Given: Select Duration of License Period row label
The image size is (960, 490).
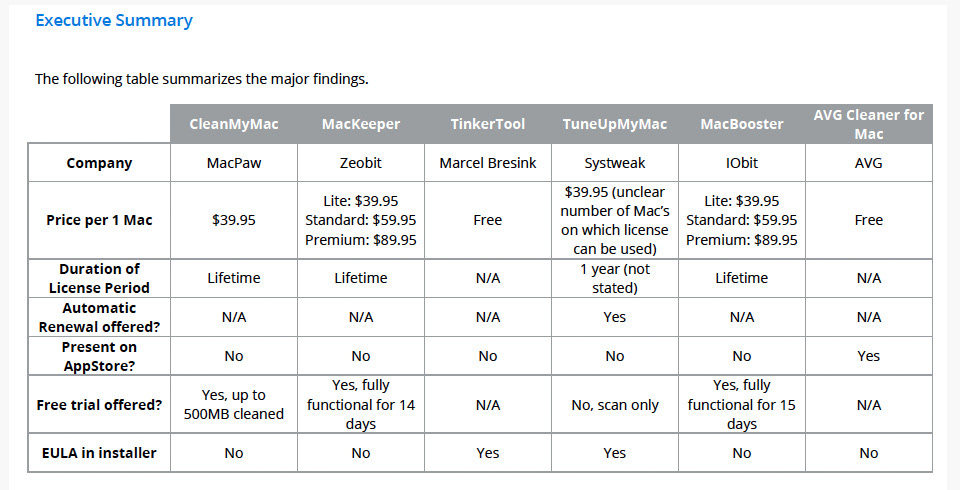Looking at the screenshot, I should (x=99, y=278).
